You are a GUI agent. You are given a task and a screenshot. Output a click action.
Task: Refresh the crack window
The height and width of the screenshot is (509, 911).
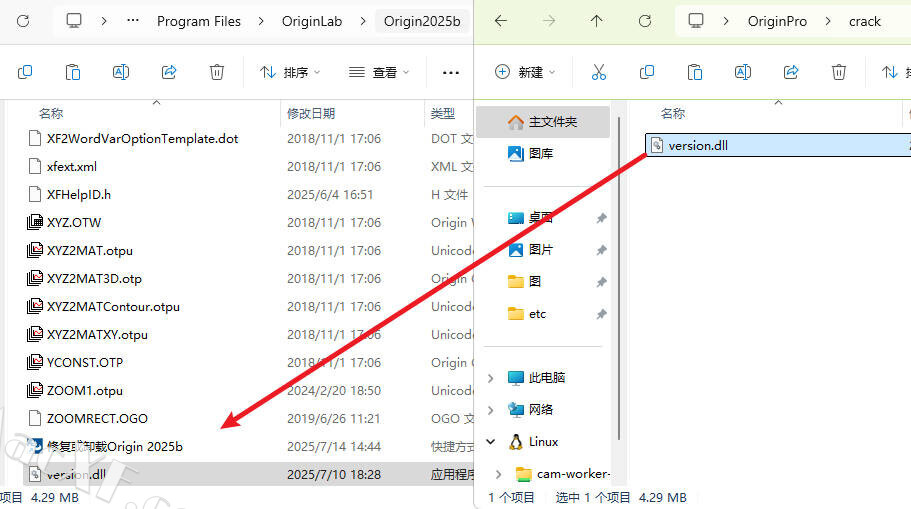pyautogui.click(x=645, y=21)
